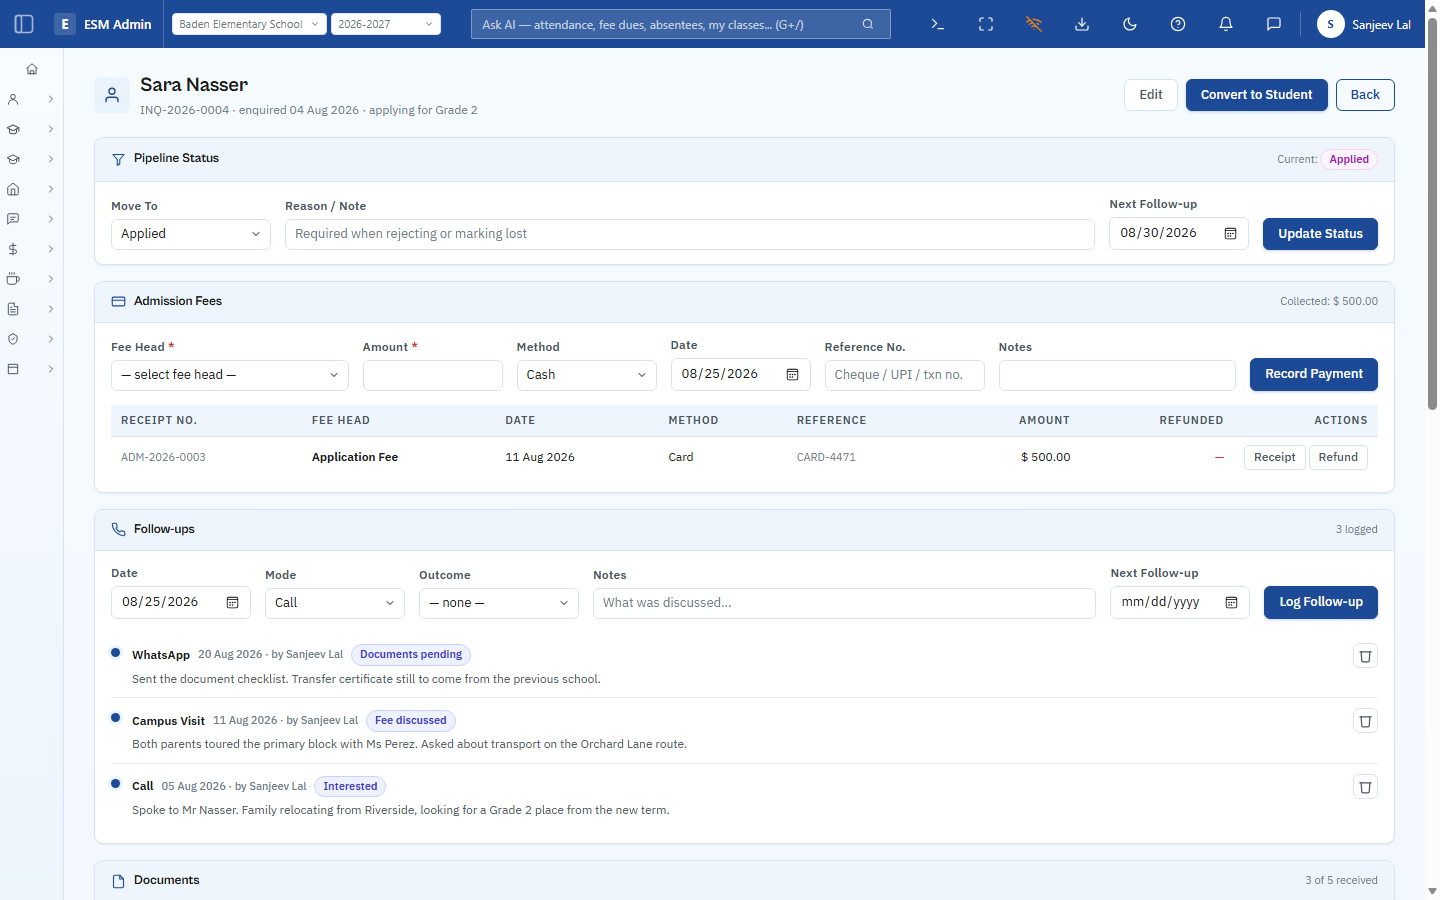The height and width of the screenshot is (900, 1440).
Task: Open the first graduation cap sidebar icon
Action: coord(13,129)
